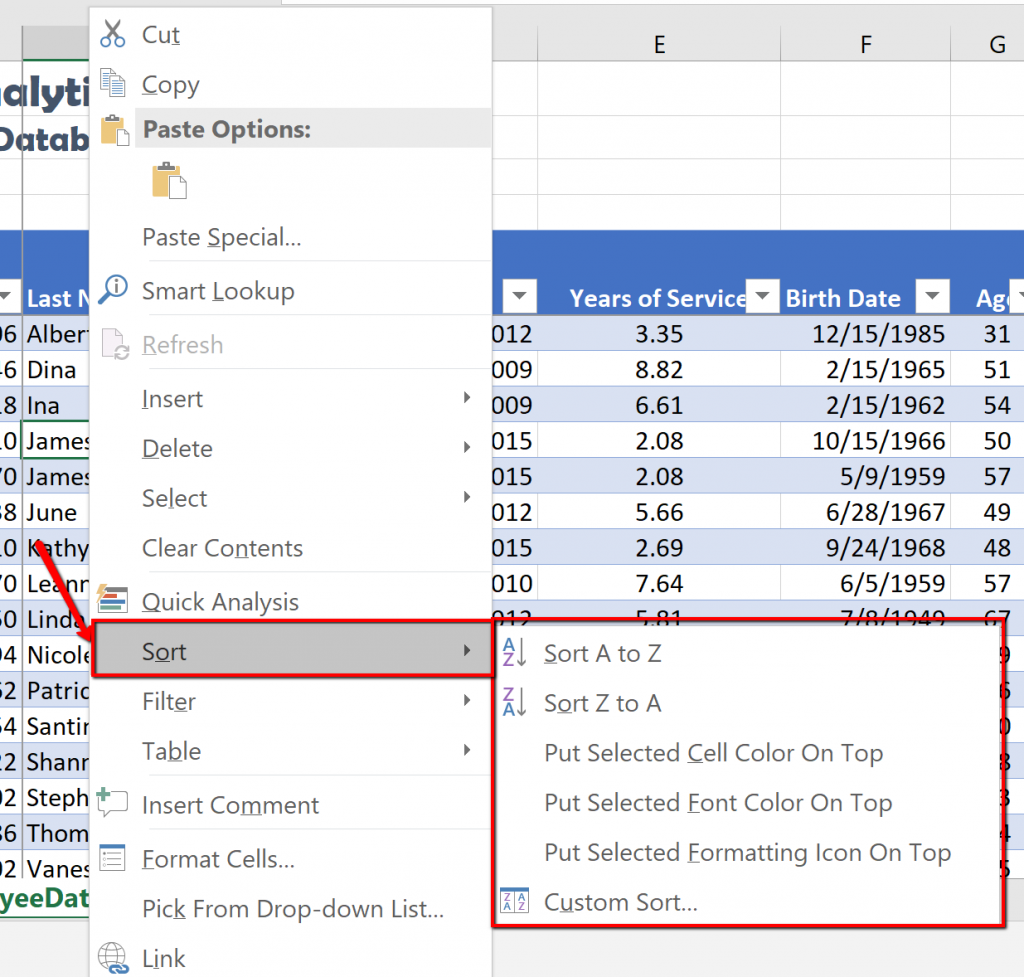Screen dimensions: 1024x977
Task: Click the Insert Comment icon
Action: [x=113, y=800]
